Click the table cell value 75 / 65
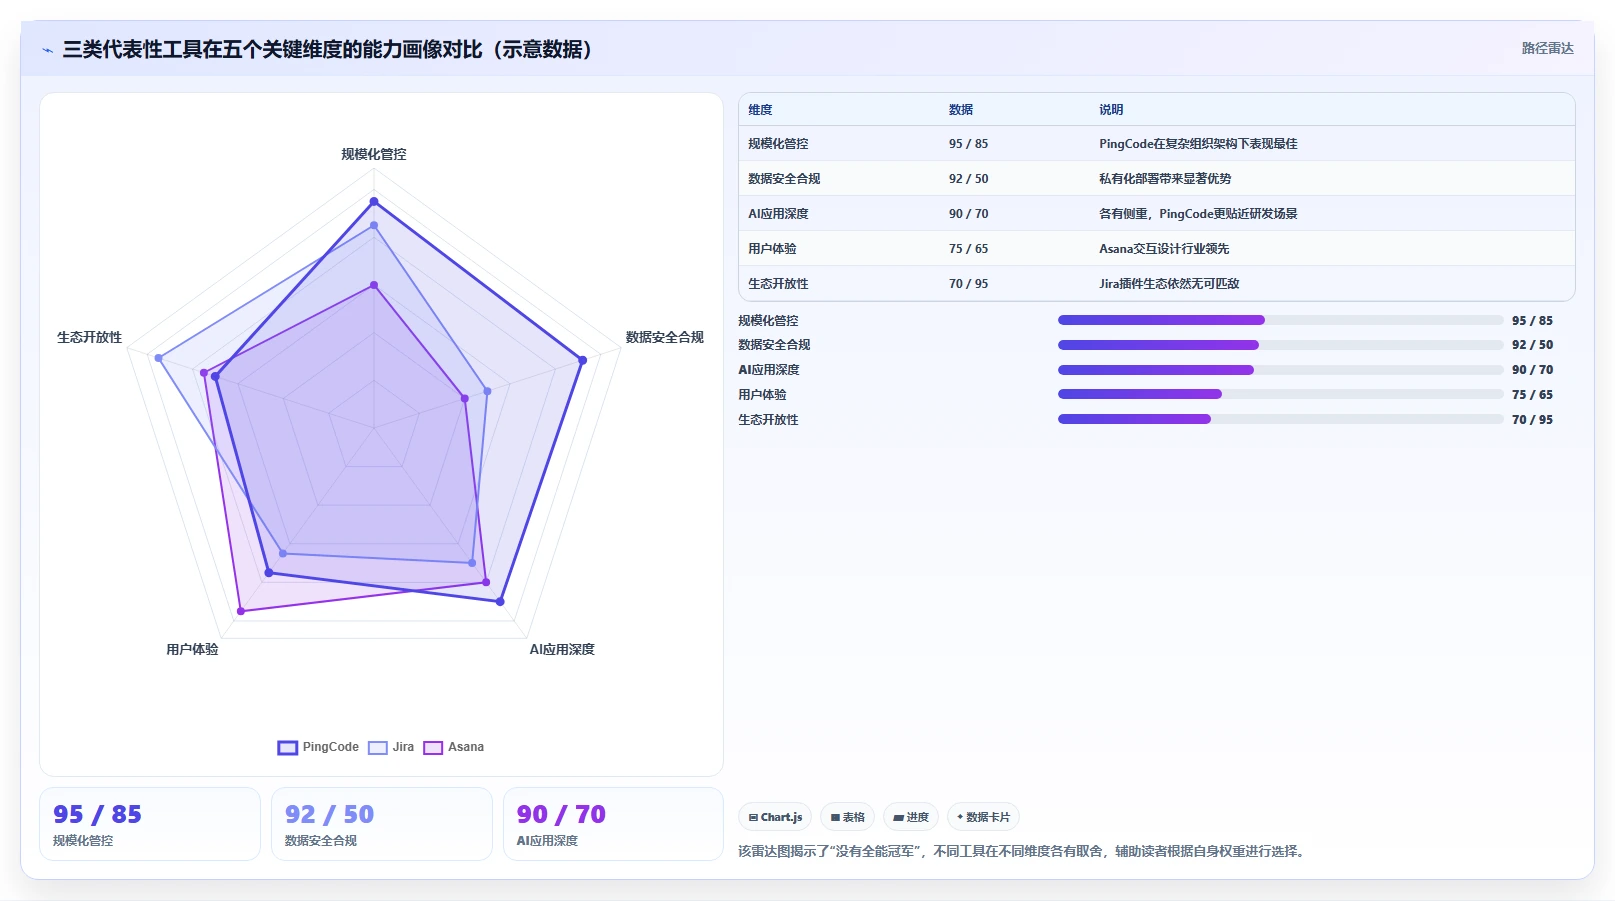The image size is (1615, 901). tap(968, 249)
